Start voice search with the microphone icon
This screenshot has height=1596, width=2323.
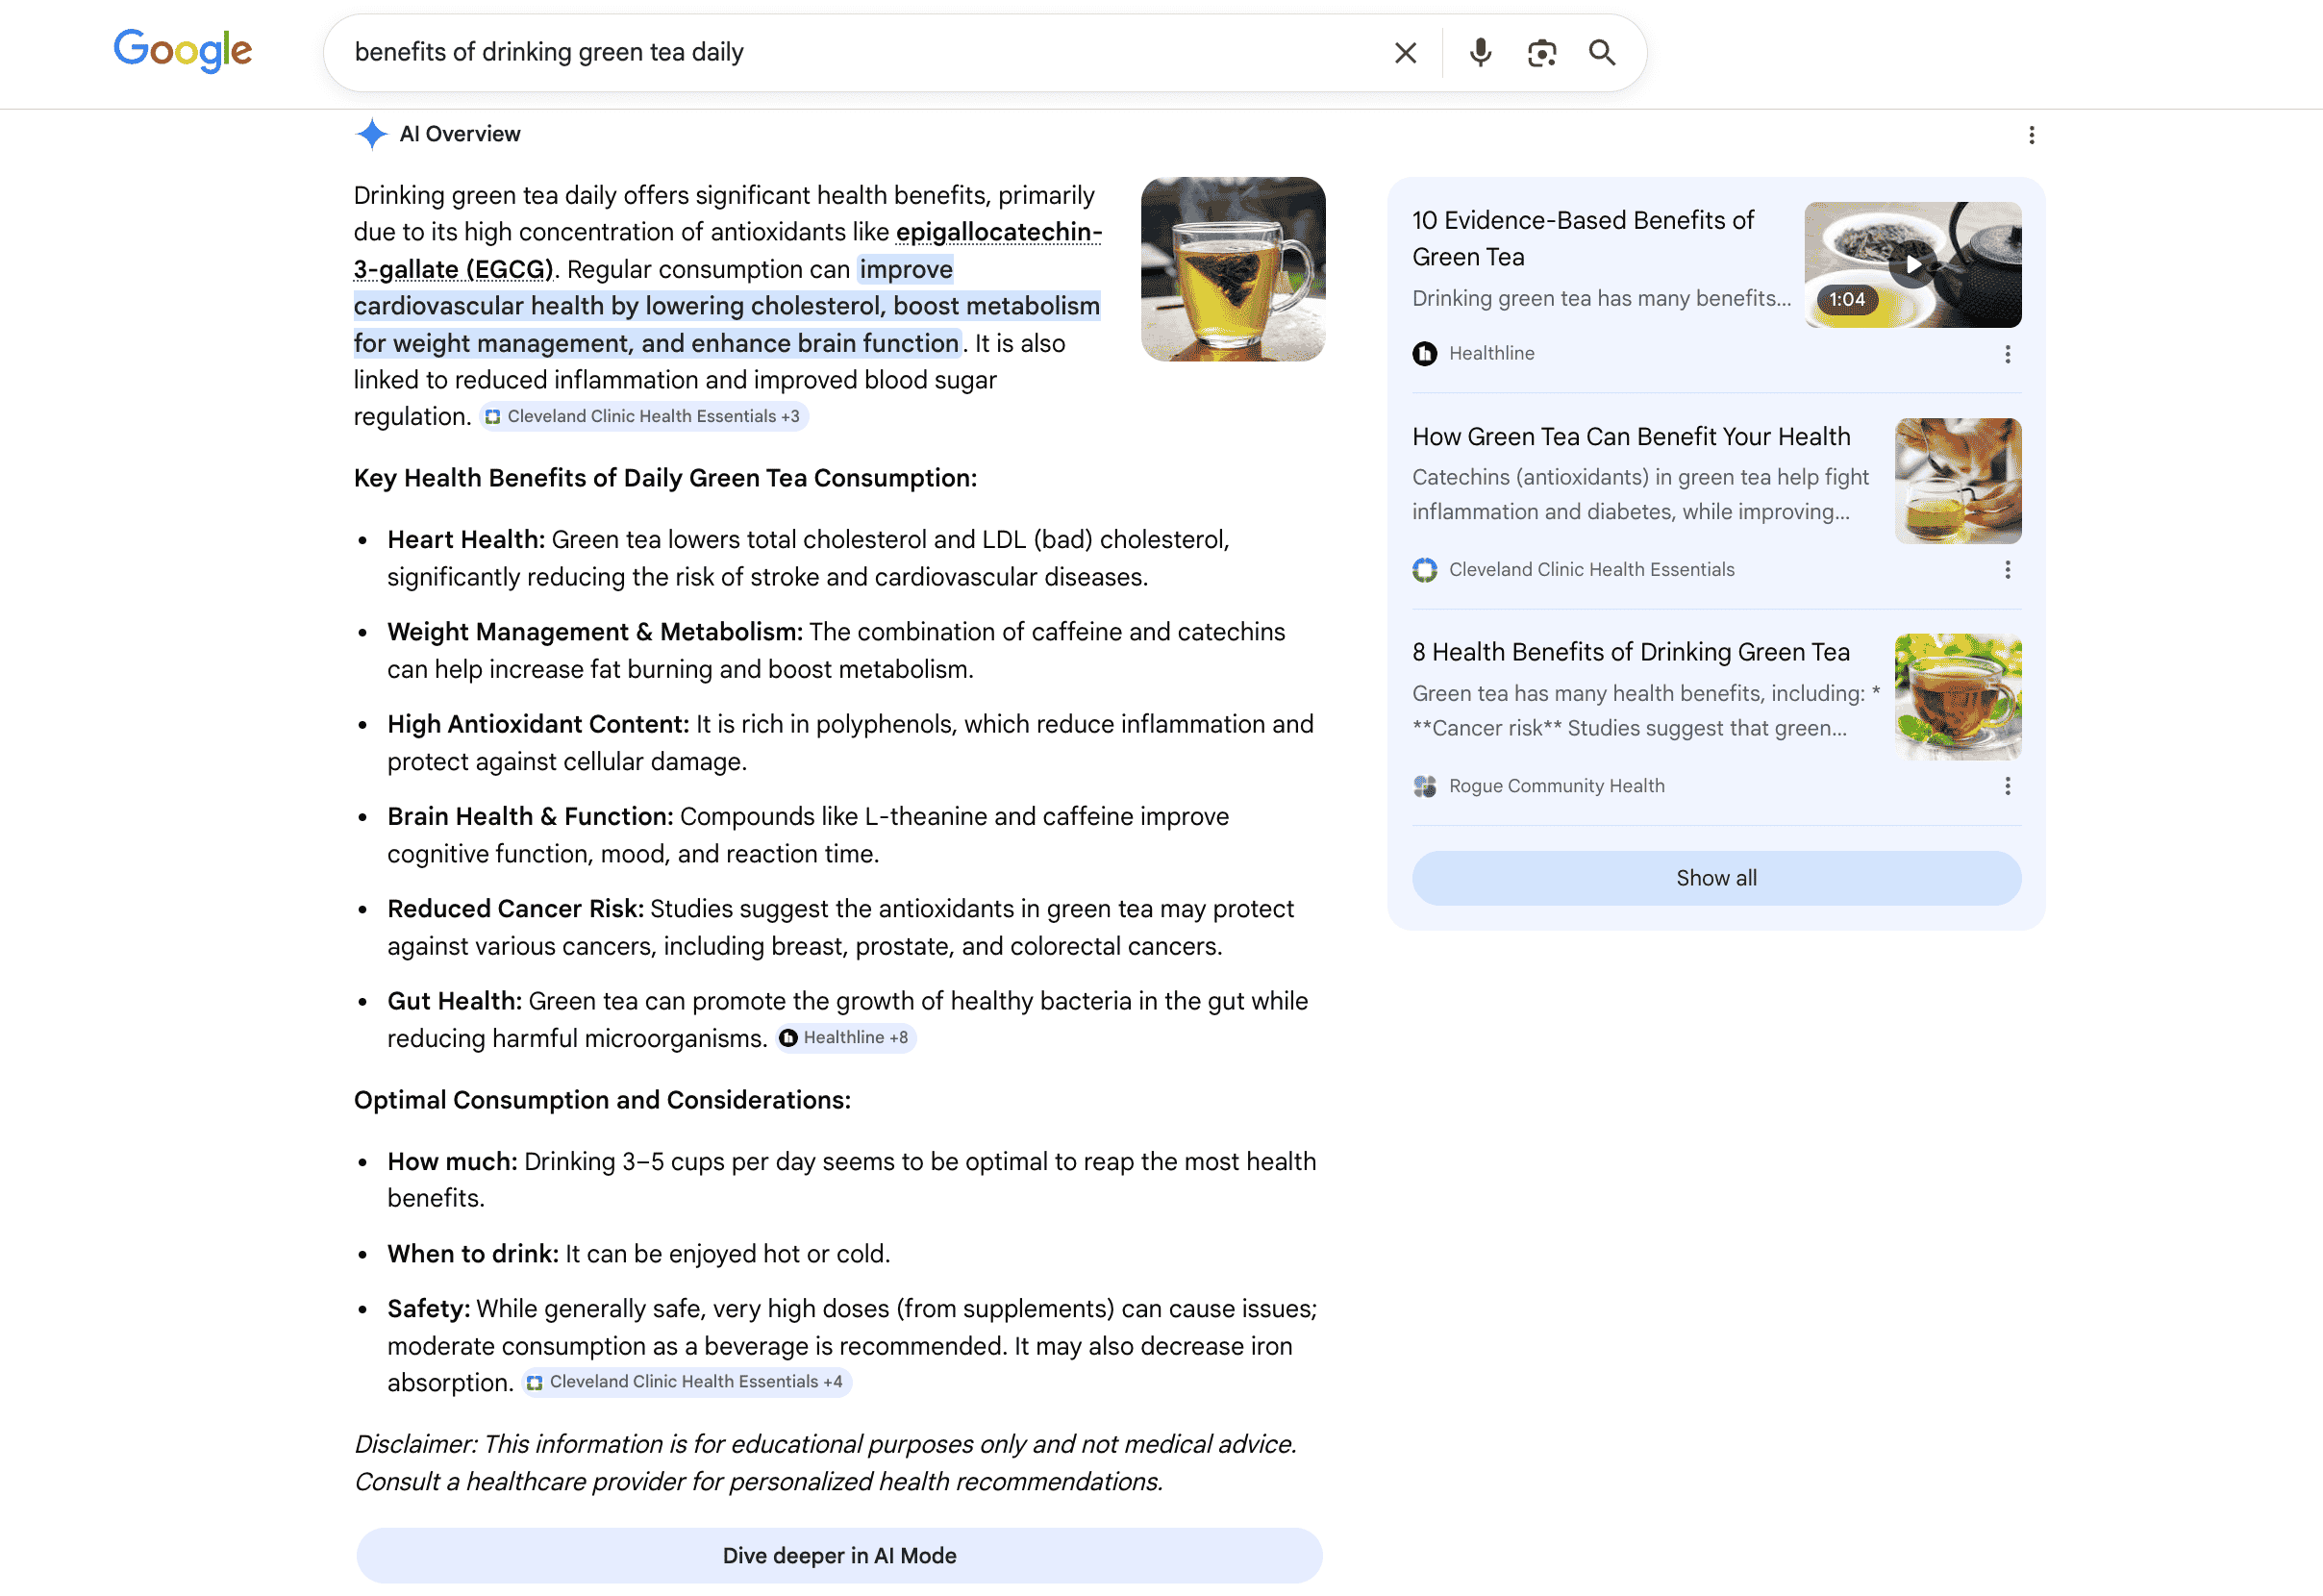1480,53
